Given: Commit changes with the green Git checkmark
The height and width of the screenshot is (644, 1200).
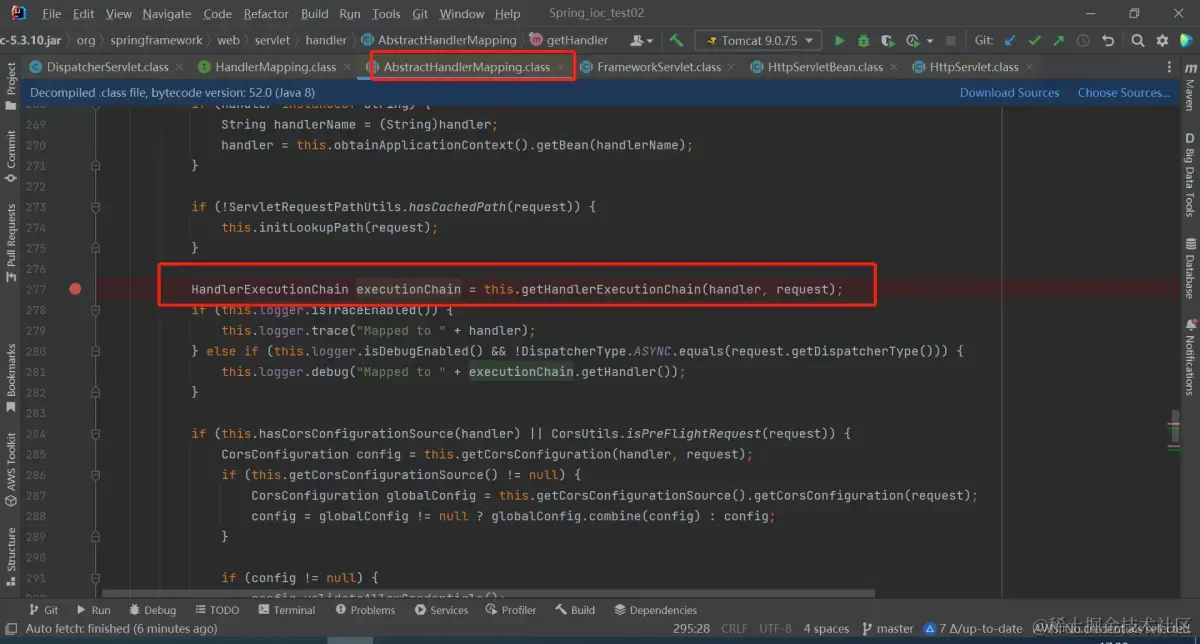Looking at the screenshot, I should click(x=1034, y=41).
